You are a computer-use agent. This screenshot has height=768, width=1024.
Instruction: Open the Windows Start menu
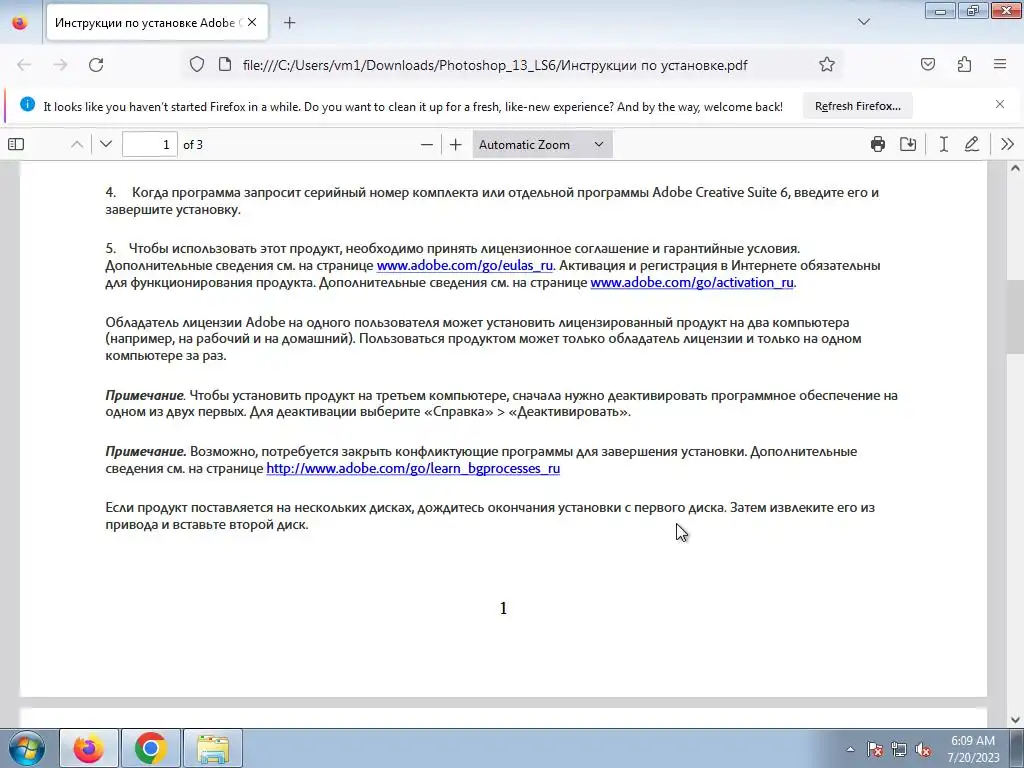pos(26,748)
